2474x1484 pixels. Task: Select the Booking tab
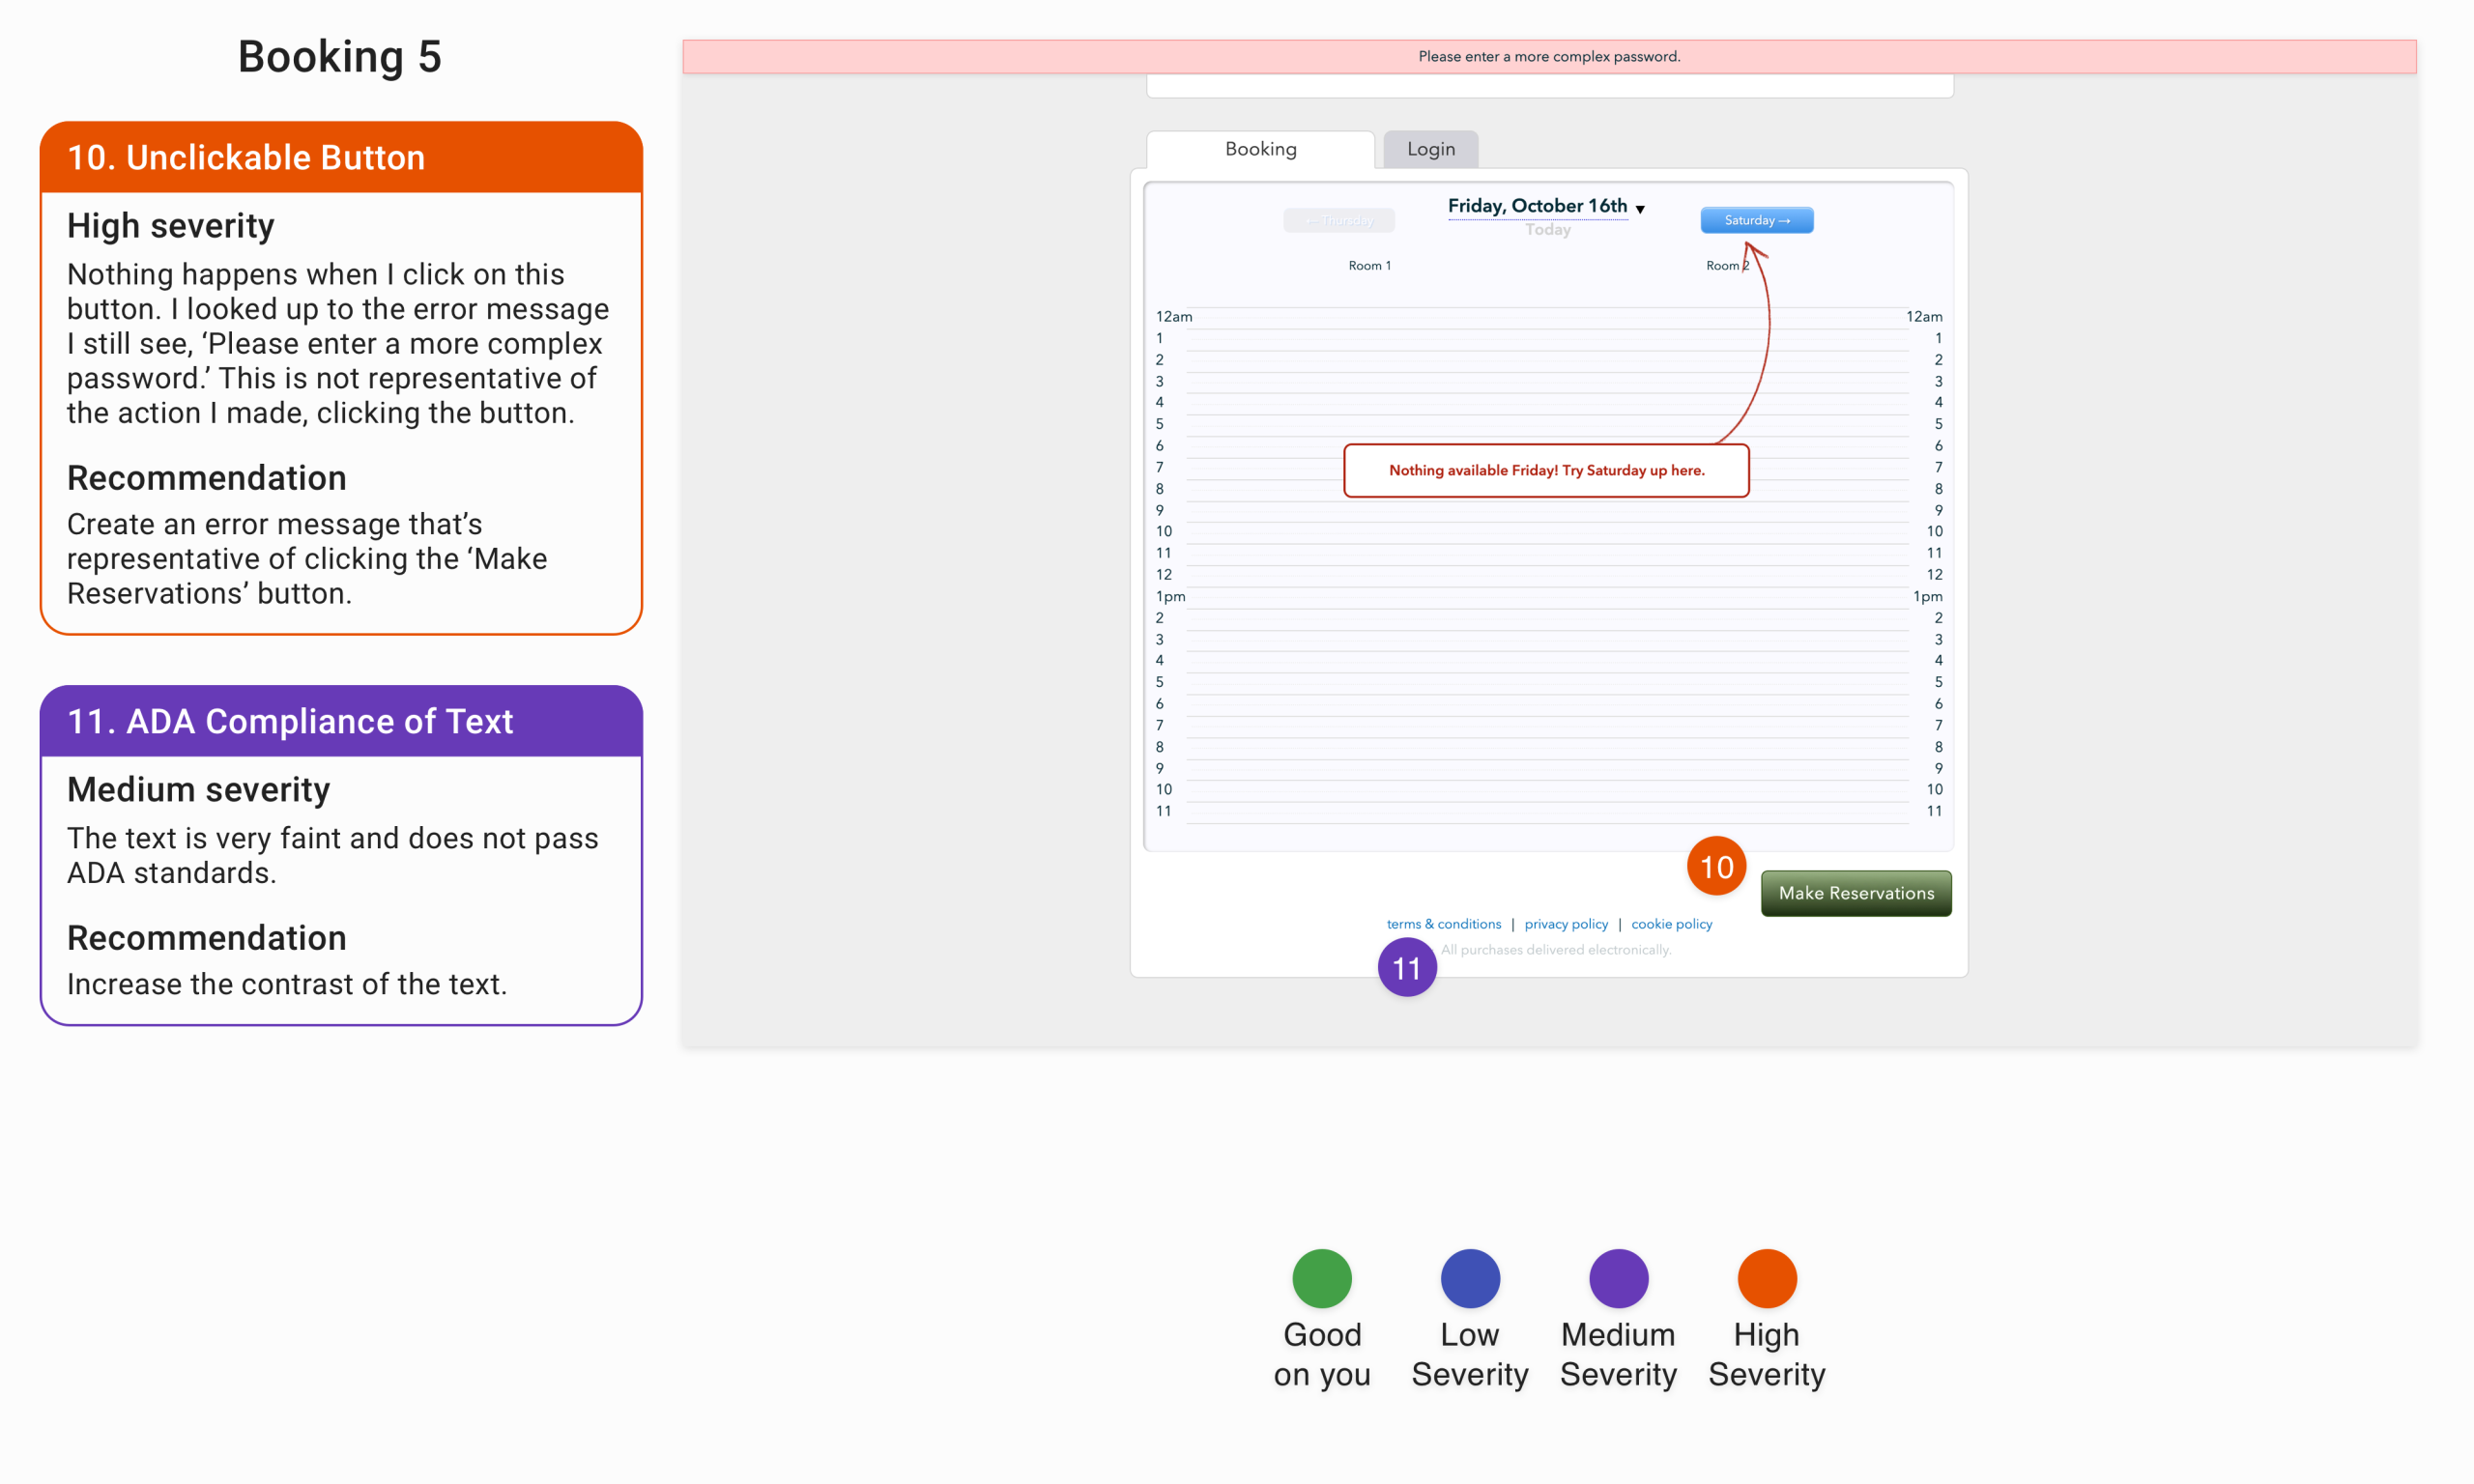click(x=1260, y=149)
